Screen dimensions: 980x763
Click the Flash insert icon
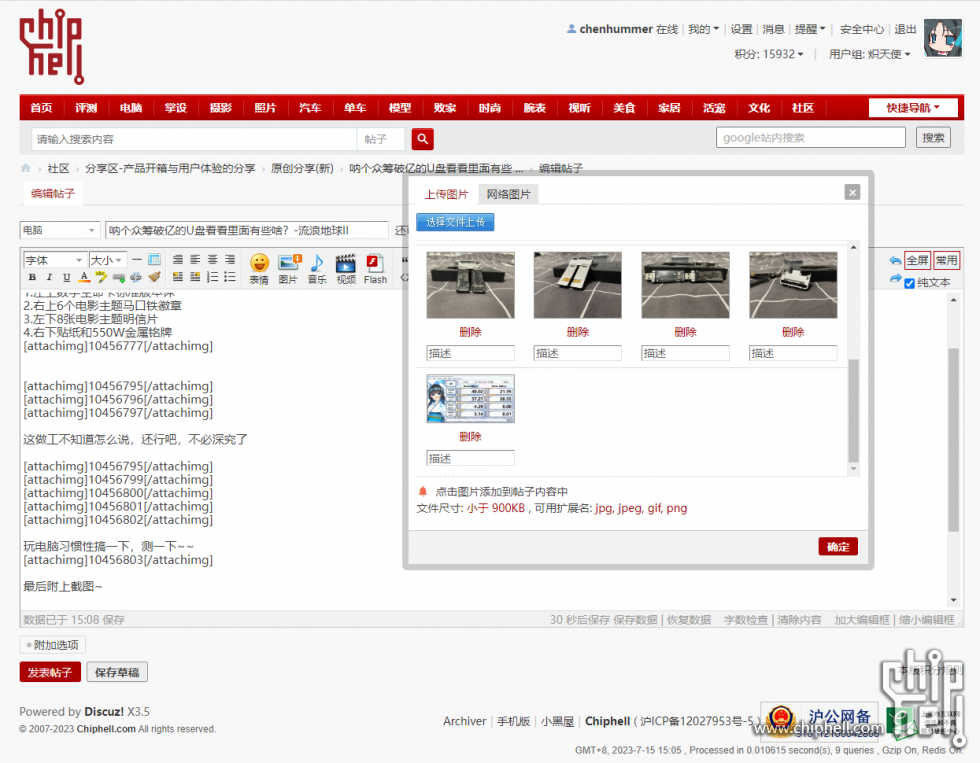tap(375, 269)
